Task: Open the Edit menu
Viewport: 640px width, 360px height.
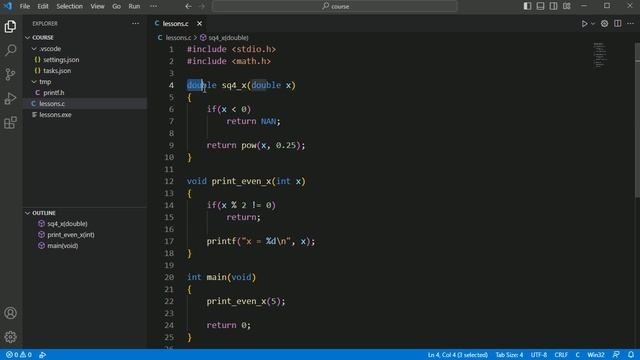Action: 43,6
